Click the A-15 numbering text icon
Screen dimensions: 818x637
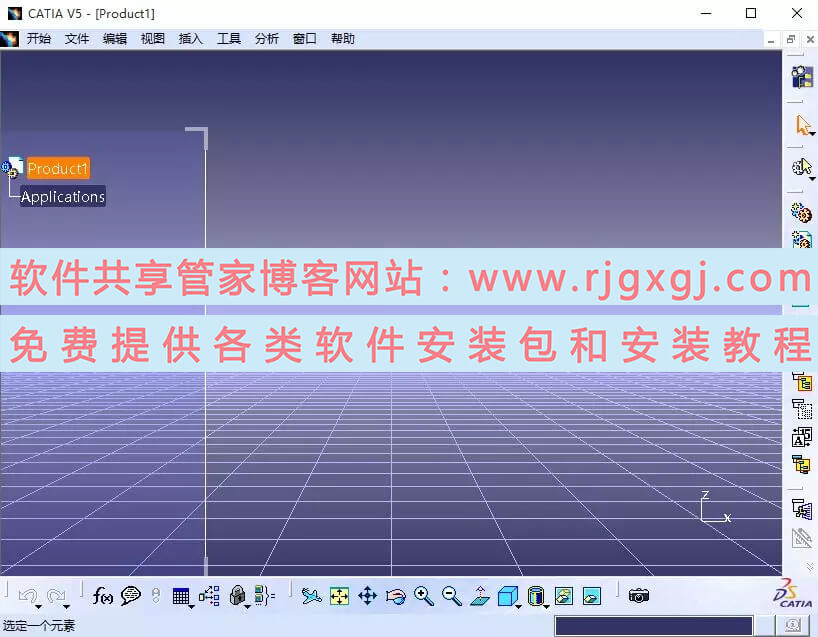click(x=802, y=437)
